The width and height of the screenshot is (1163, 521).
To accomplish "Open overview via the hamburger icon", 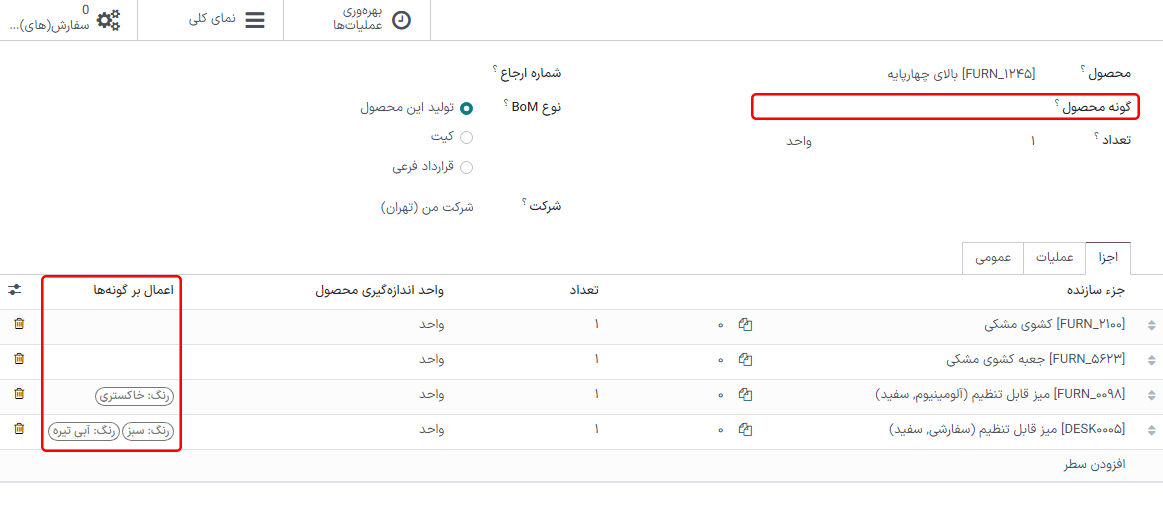I will click(255, 19).
